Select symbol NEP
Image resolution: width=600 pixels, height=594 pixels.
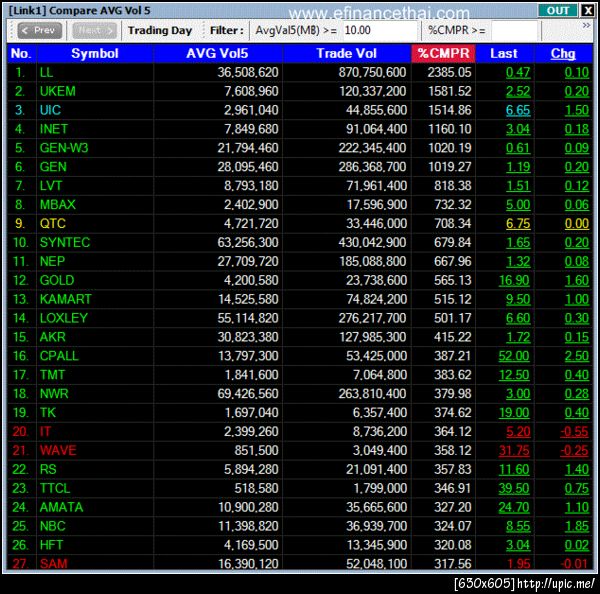52,261
